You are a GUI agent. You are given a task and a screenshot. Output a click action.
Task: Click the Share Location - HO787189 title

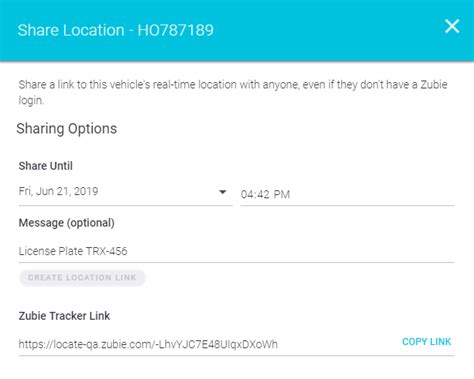click(115, 30)
